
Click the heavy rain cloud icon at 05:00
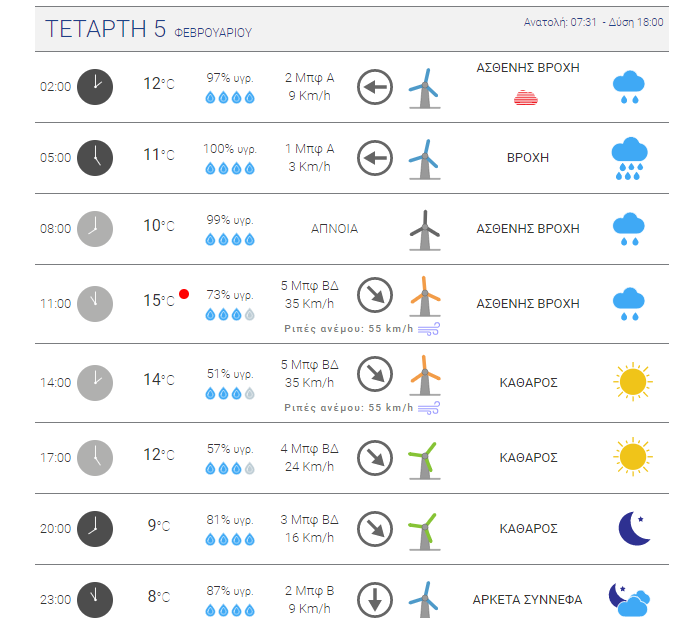coord(630,158)
